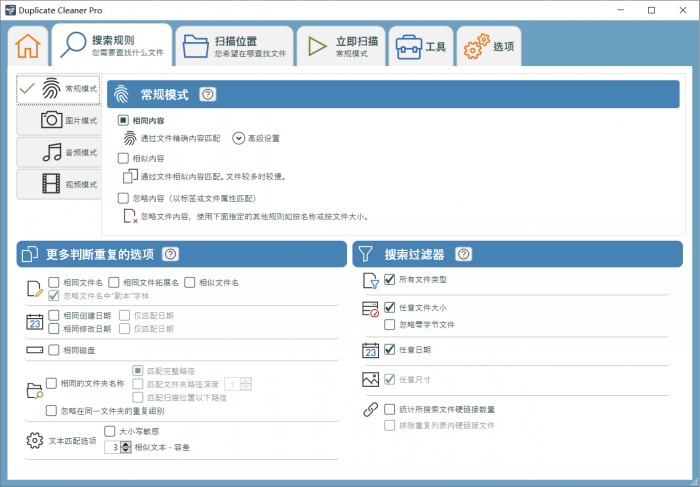Click fingerprint icon in 常规模式 header
This screenshot has width=700, height=487.
tap(121, 95)
